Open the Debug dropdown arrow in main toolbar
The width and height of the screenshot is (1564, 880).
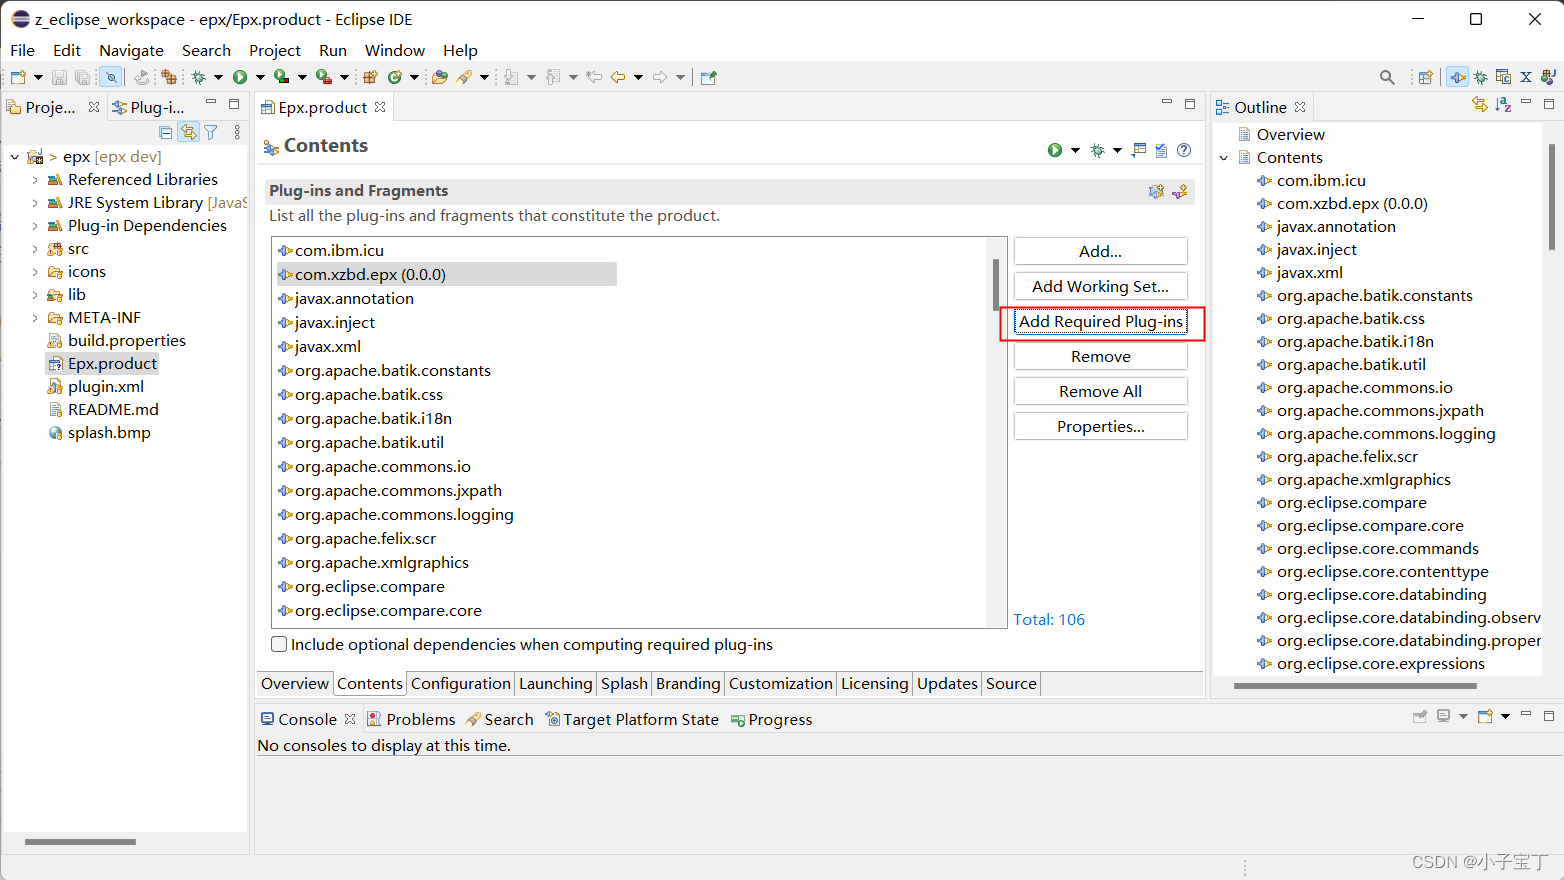[218, 77]
